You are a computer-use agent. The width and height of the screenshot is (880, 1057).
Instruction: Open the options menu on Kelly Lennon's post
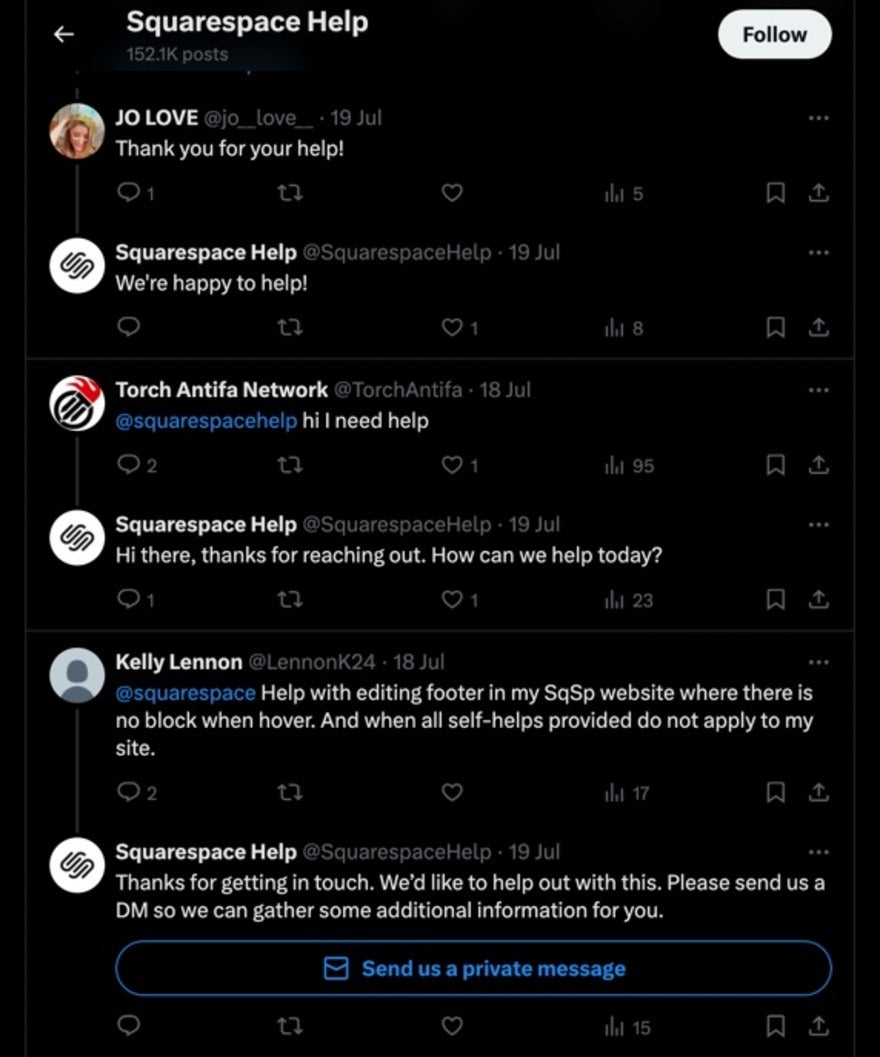click(818, 661)
